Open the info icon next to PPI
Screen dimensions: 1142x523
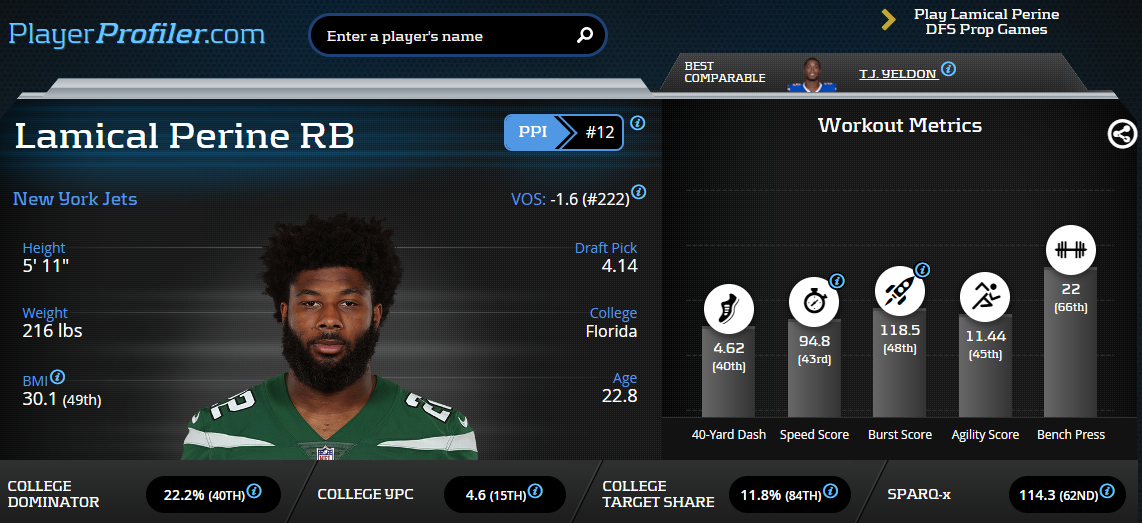pyautogui.click(x=637, y=122)
